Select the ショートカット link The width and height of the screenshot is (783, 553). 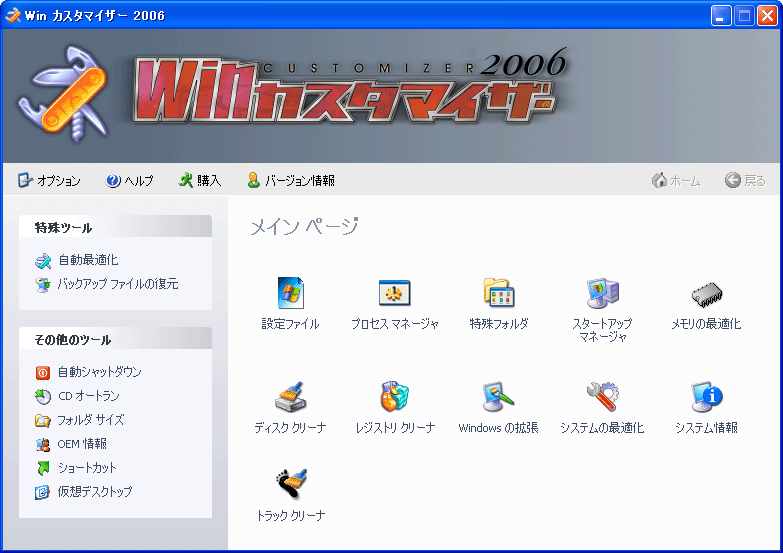[x=87, y=468]
